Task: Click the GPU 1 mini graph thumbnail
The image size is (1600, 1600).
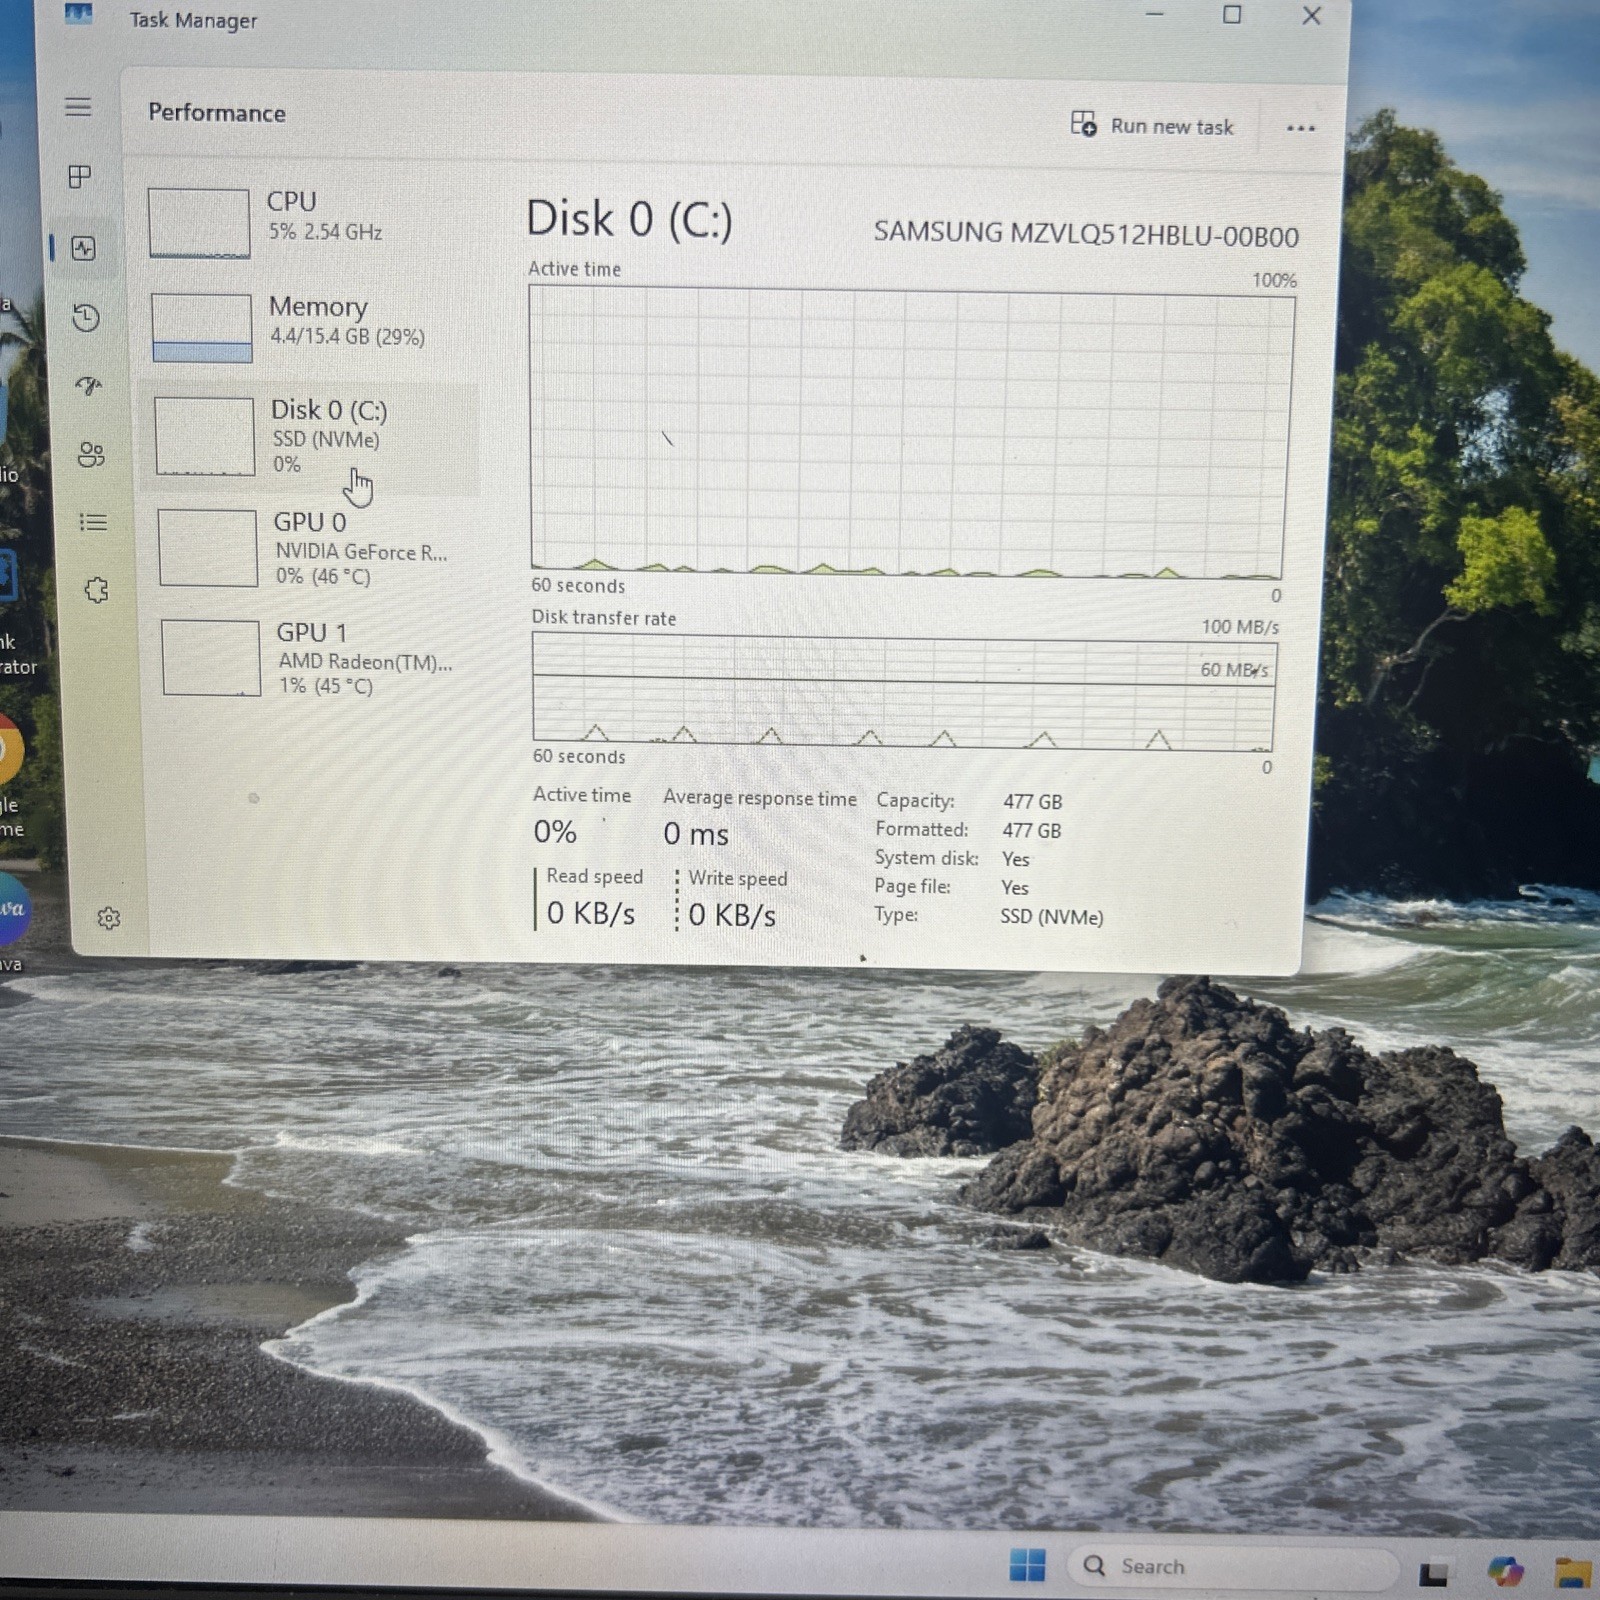Action: [x=211, y=658]
